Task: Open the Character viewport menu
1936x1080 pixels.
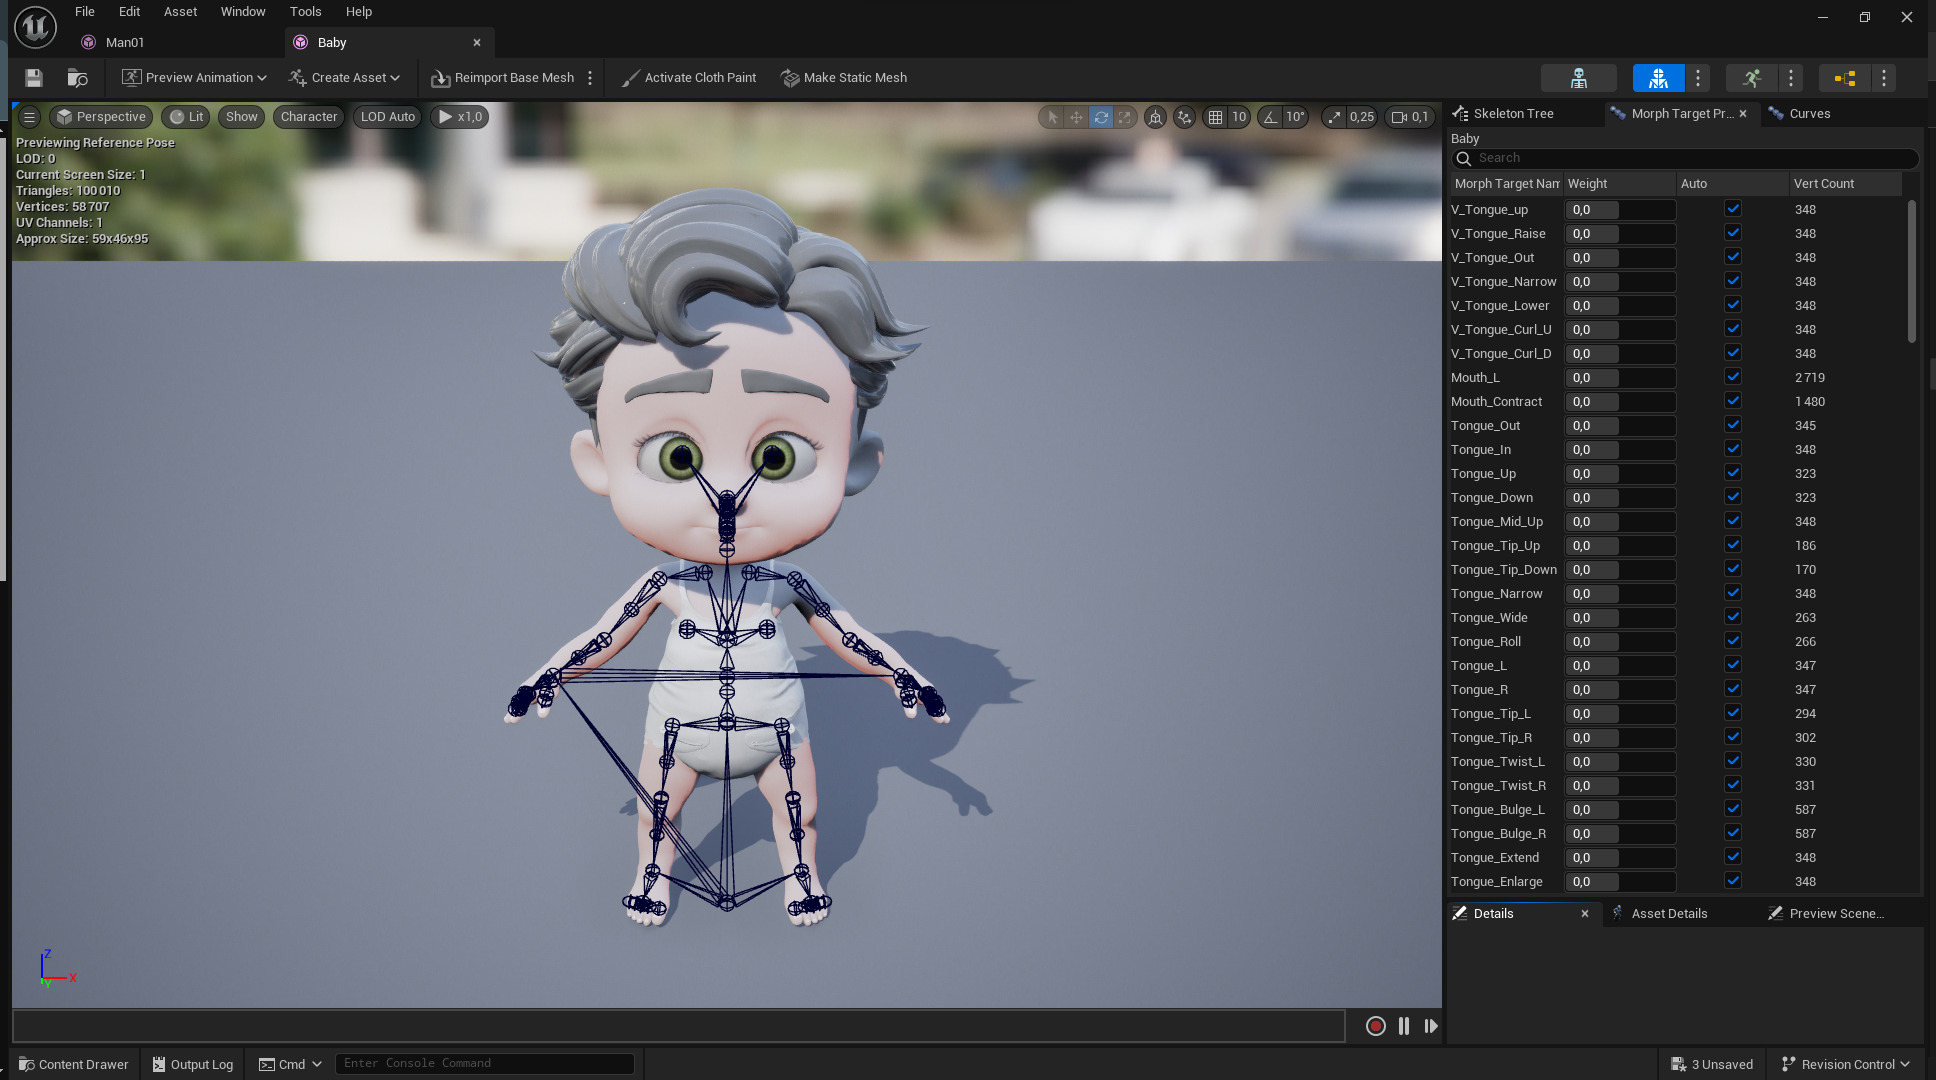Action: [x=309, y=117]
